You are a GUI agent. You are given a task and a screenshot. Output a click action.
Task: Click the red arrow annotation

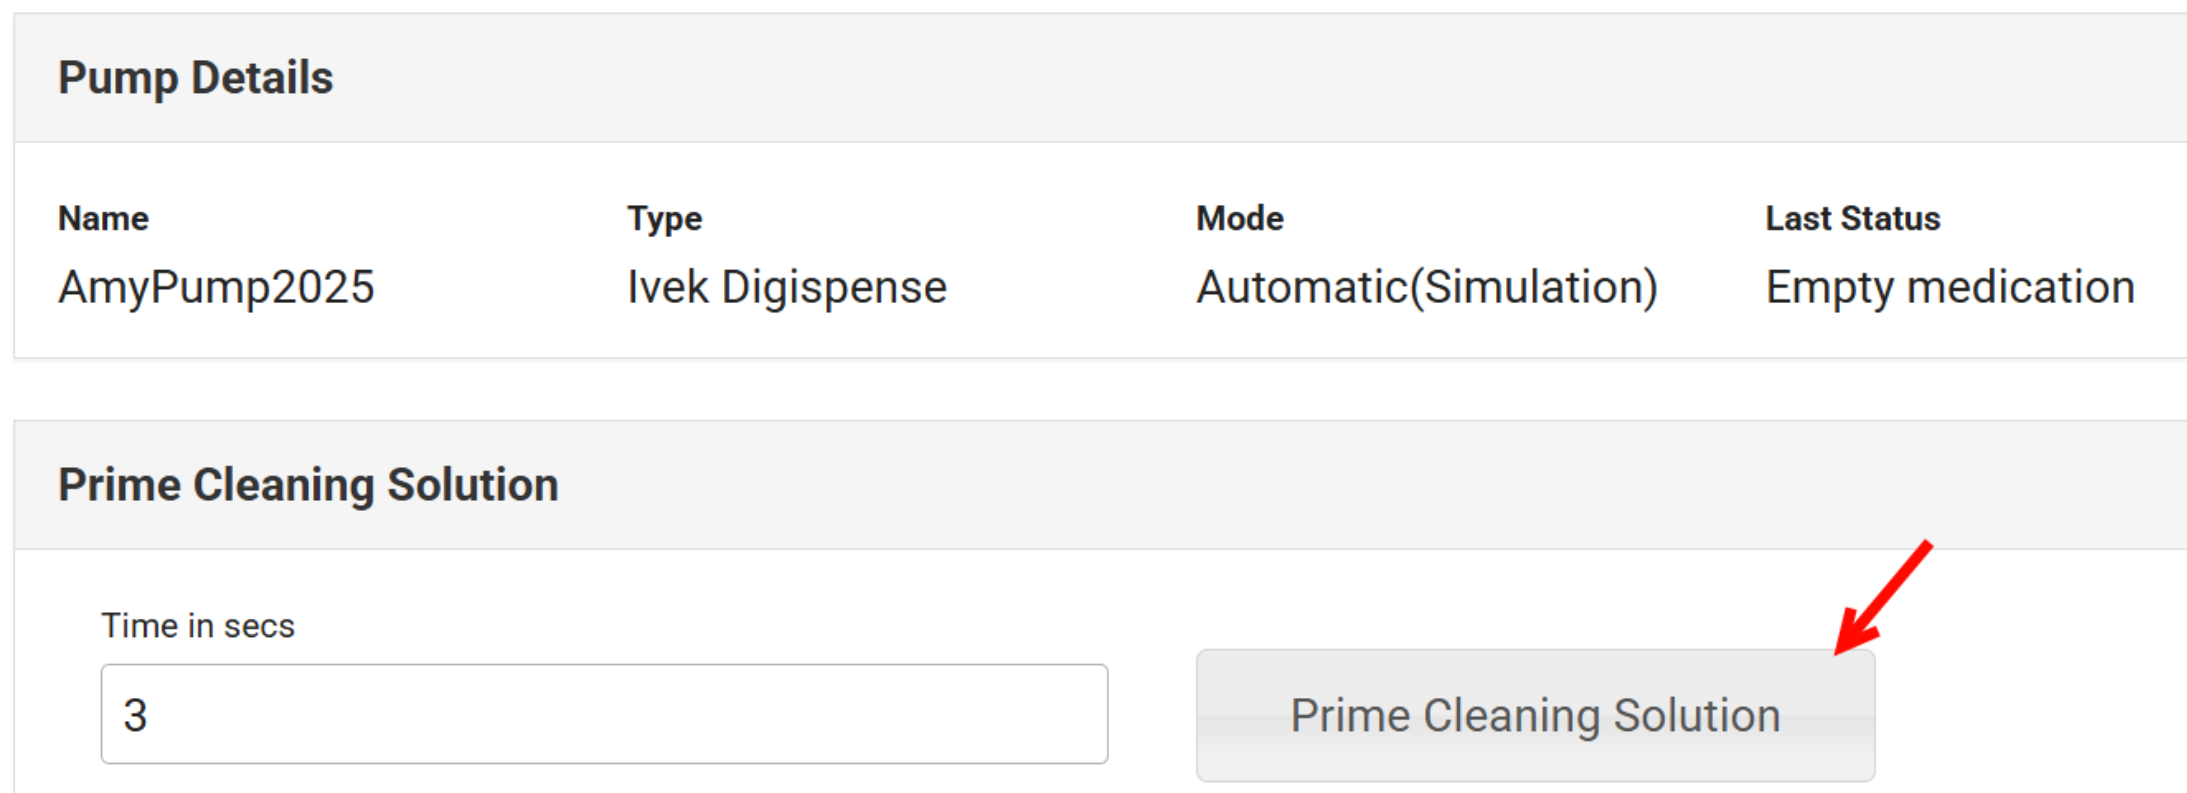[x=1882, y=598]
